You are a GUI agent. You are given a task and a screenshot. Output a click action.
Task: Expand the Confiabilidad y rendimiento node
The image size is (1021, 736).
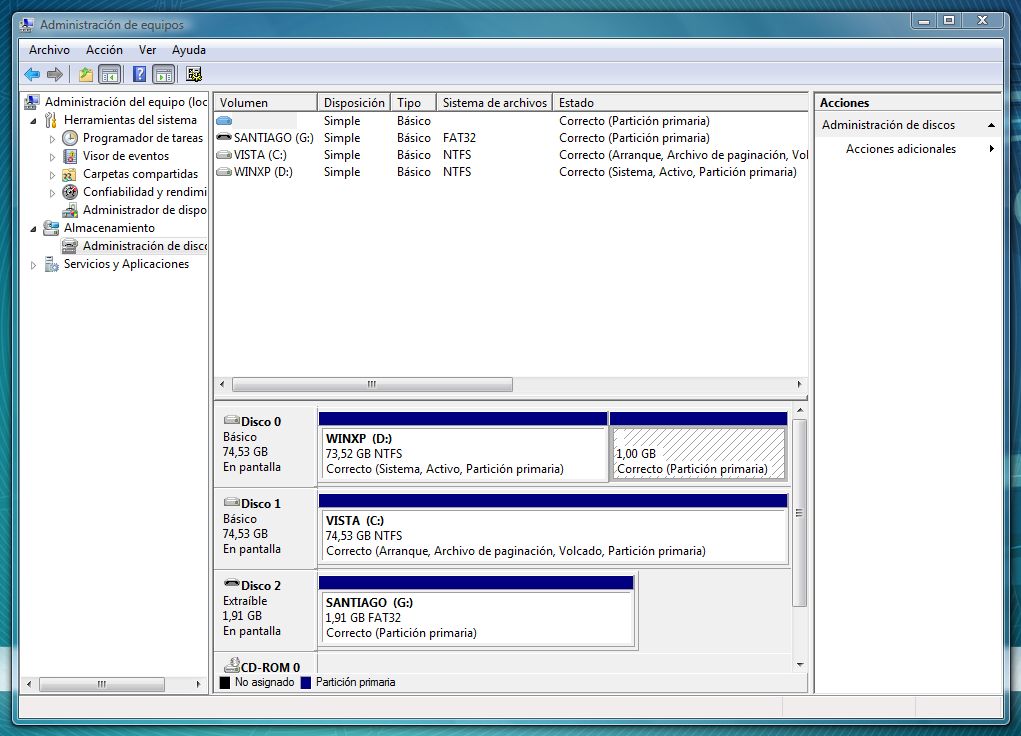tap(52, 193)
